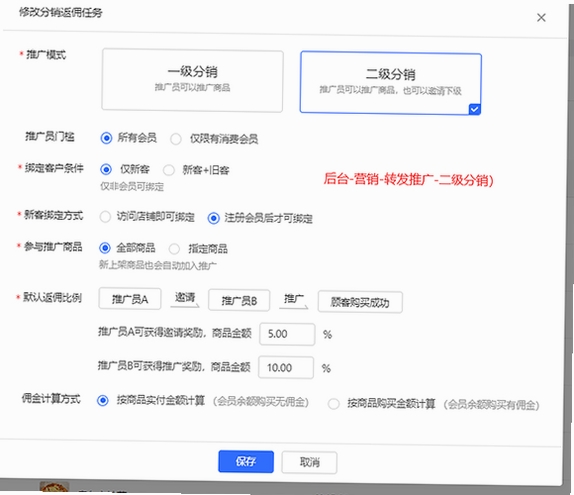Select 按商品实付金额计算 commission method

click(102, 400)
